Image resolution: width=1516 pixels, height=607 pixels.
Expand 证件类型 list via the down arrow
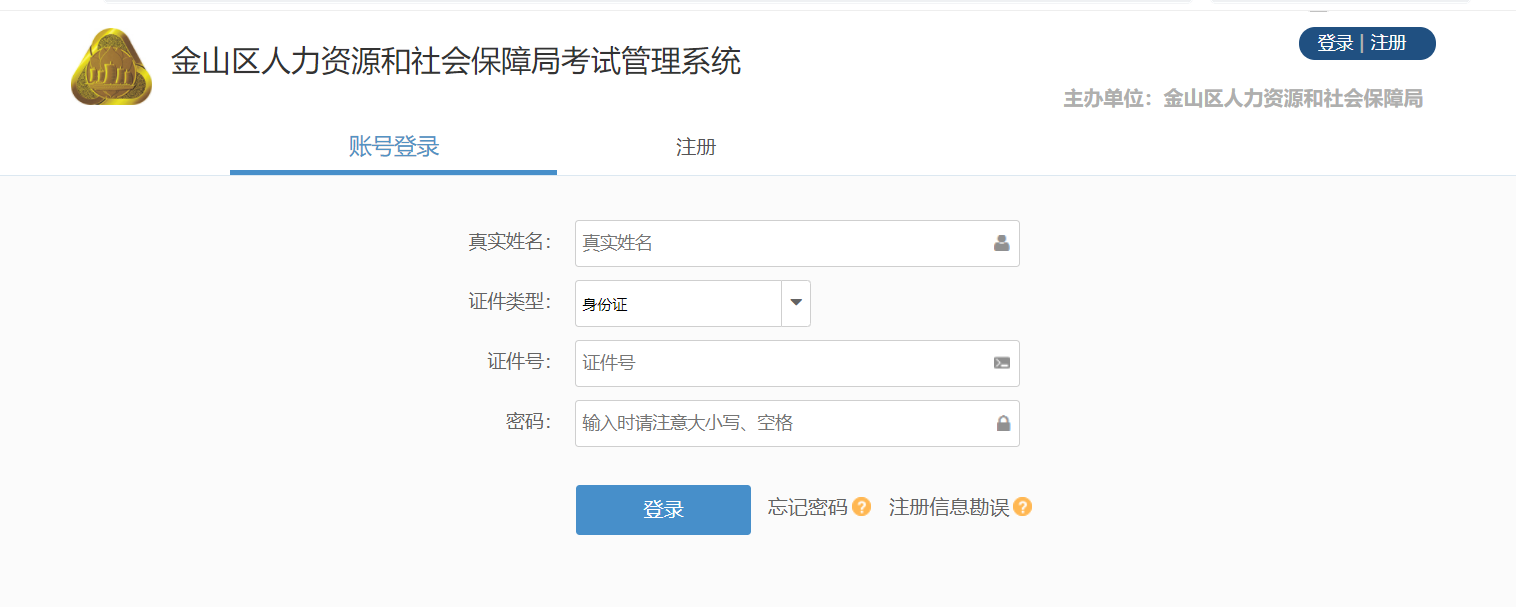pos(796,303)
